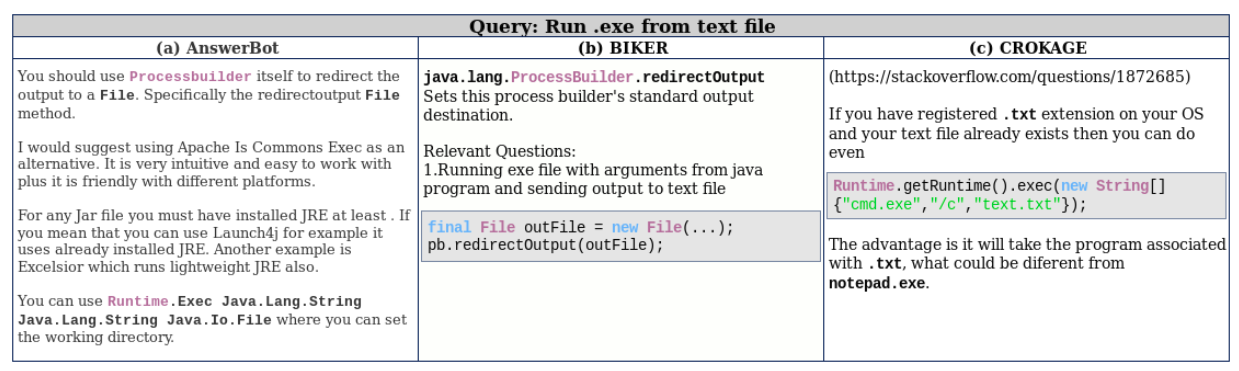Click the 'pb.redirectOutput(outFile);' code line

point(545,245)
